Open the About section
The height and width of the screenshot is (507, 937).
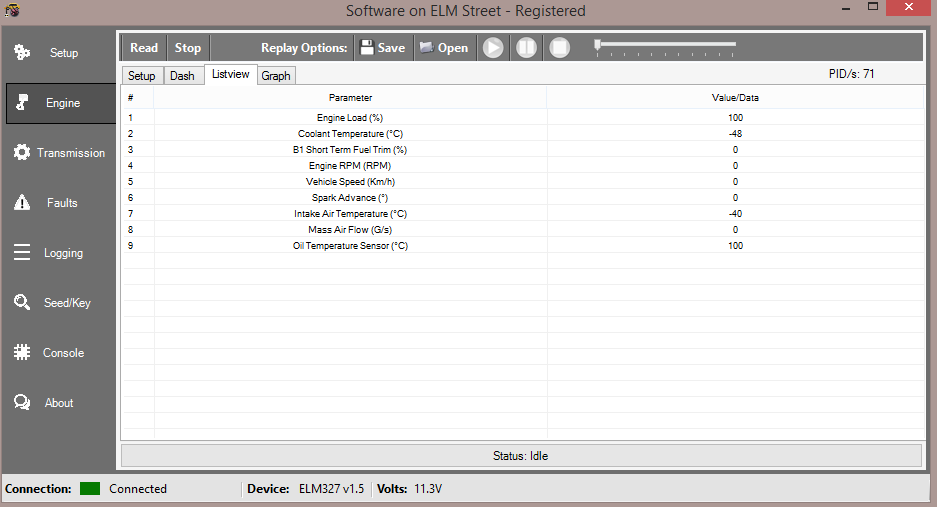point(58,403)
